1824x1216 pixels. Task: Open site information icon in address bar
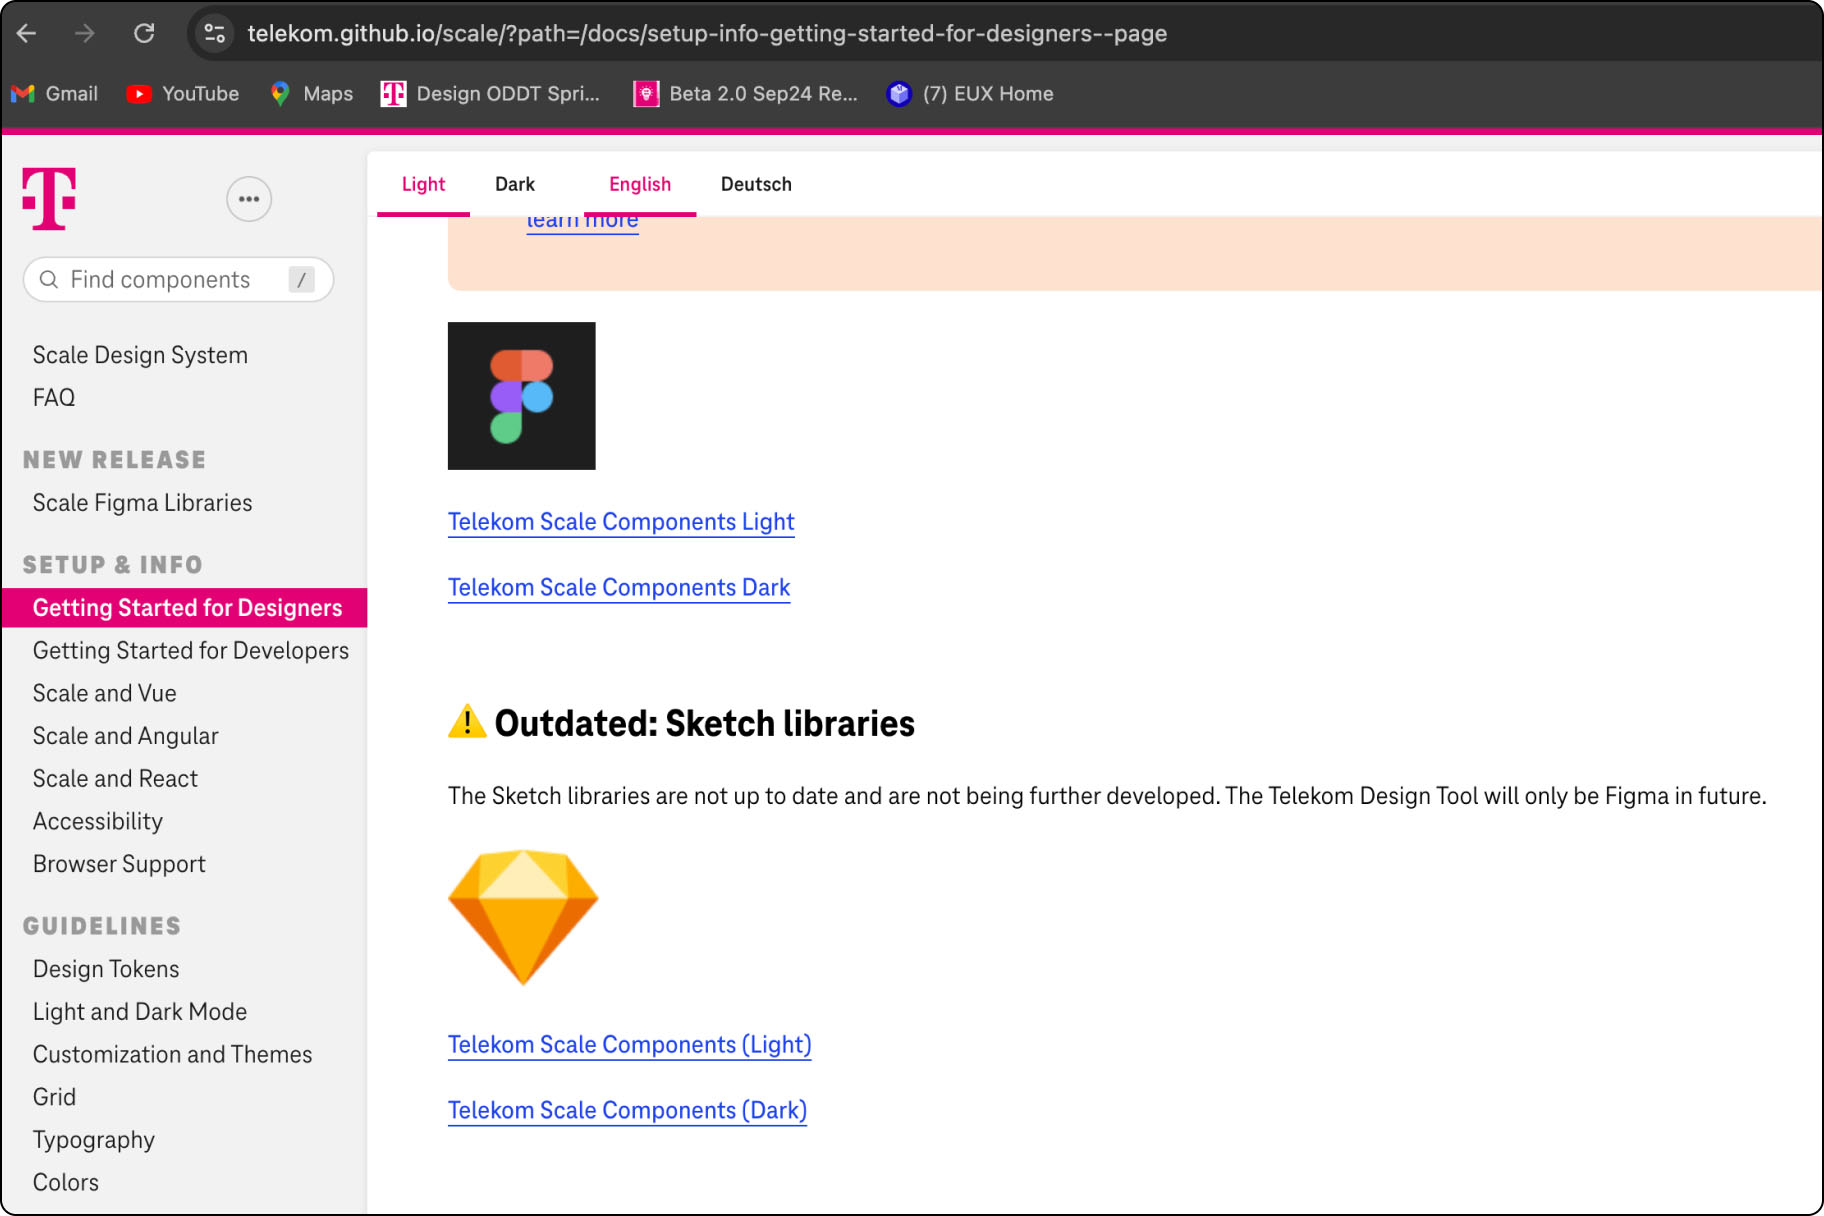214,33
